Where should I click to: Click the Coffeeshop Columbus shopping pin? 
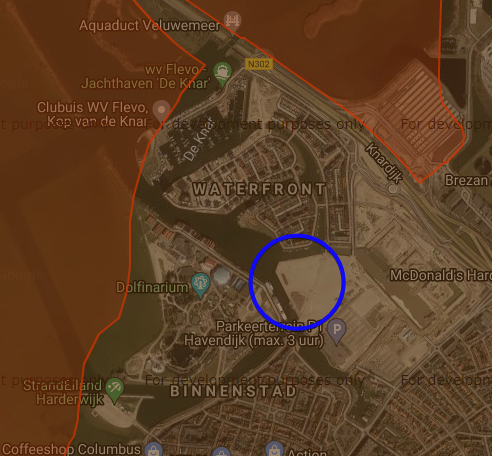154,449
